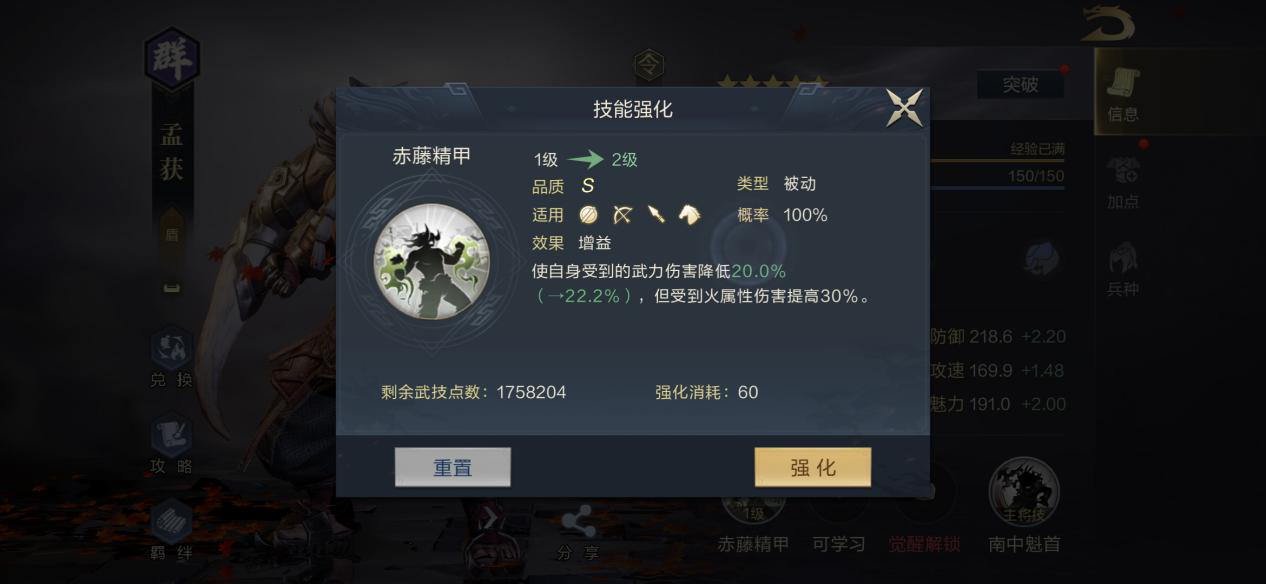Open the 信息 info tab
Image resolution: width=1266 pixels, height=584 pixels.
pos(1123,93)
